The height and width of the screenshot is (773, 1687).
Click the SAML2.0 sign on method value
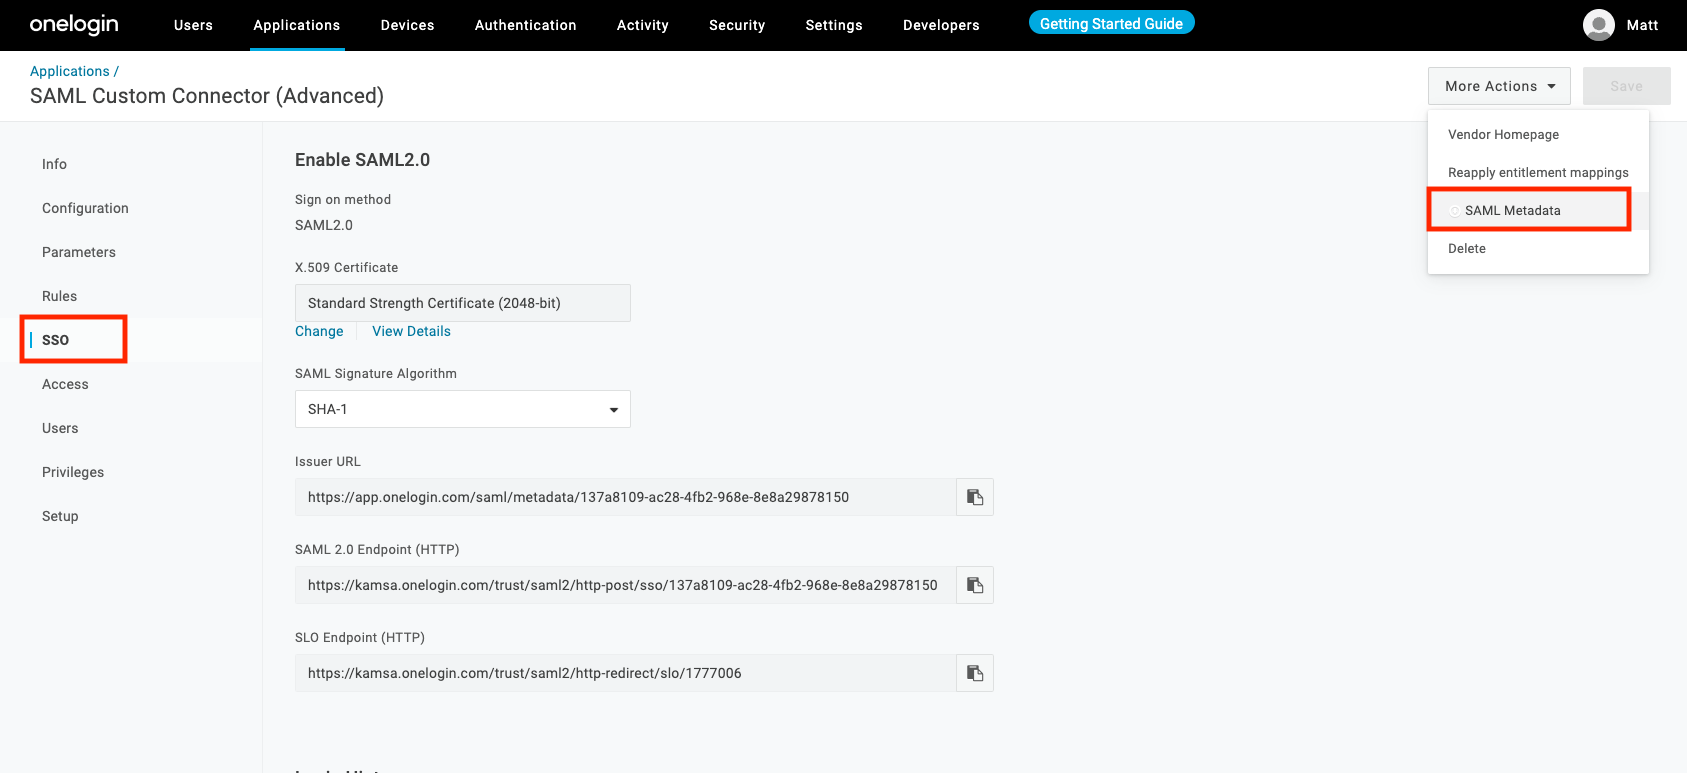click(324, 225)
